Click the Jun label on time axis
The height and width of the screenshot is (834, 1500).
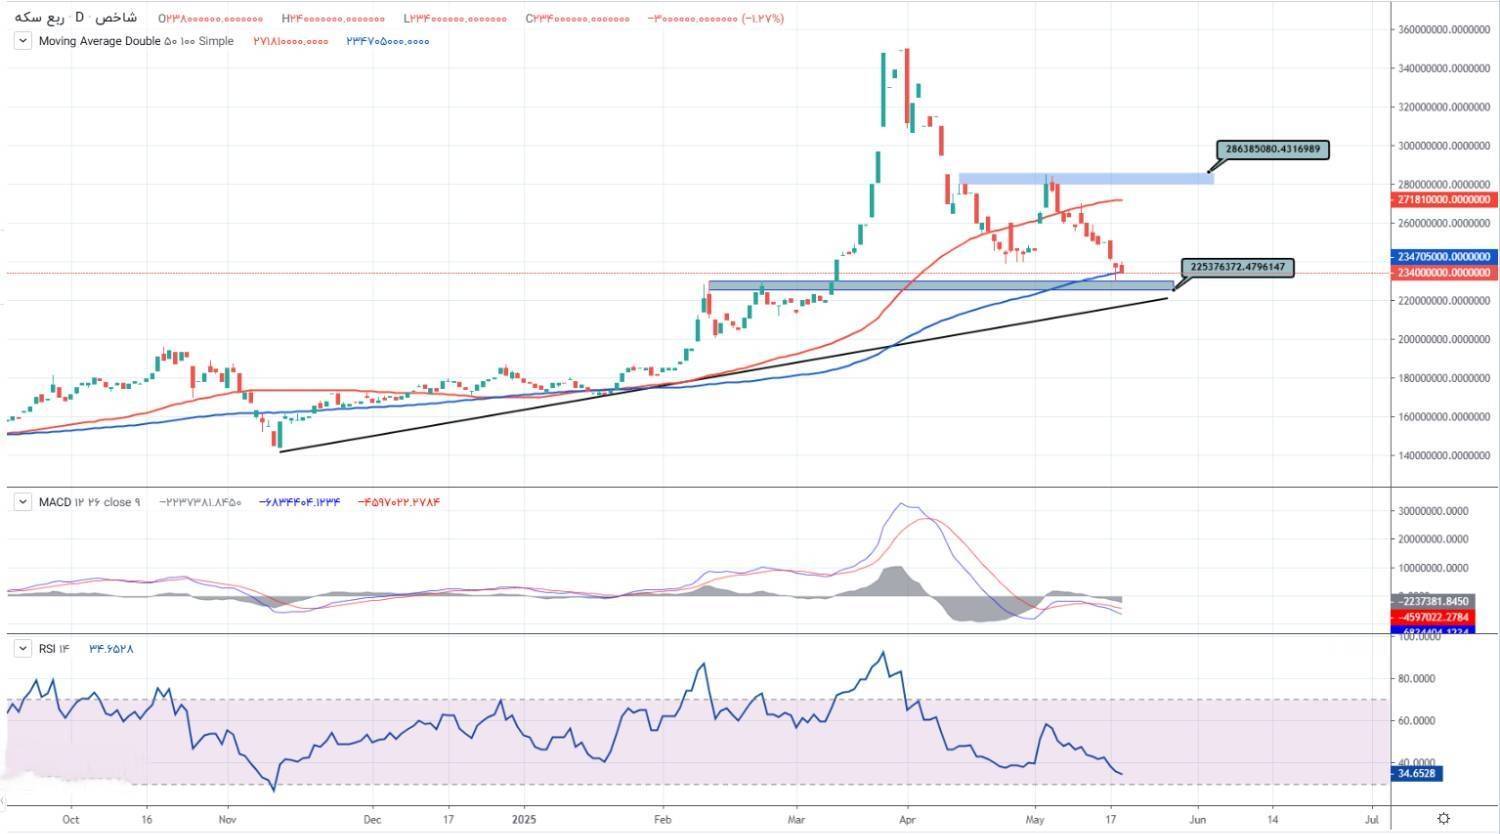[1198, 819]
